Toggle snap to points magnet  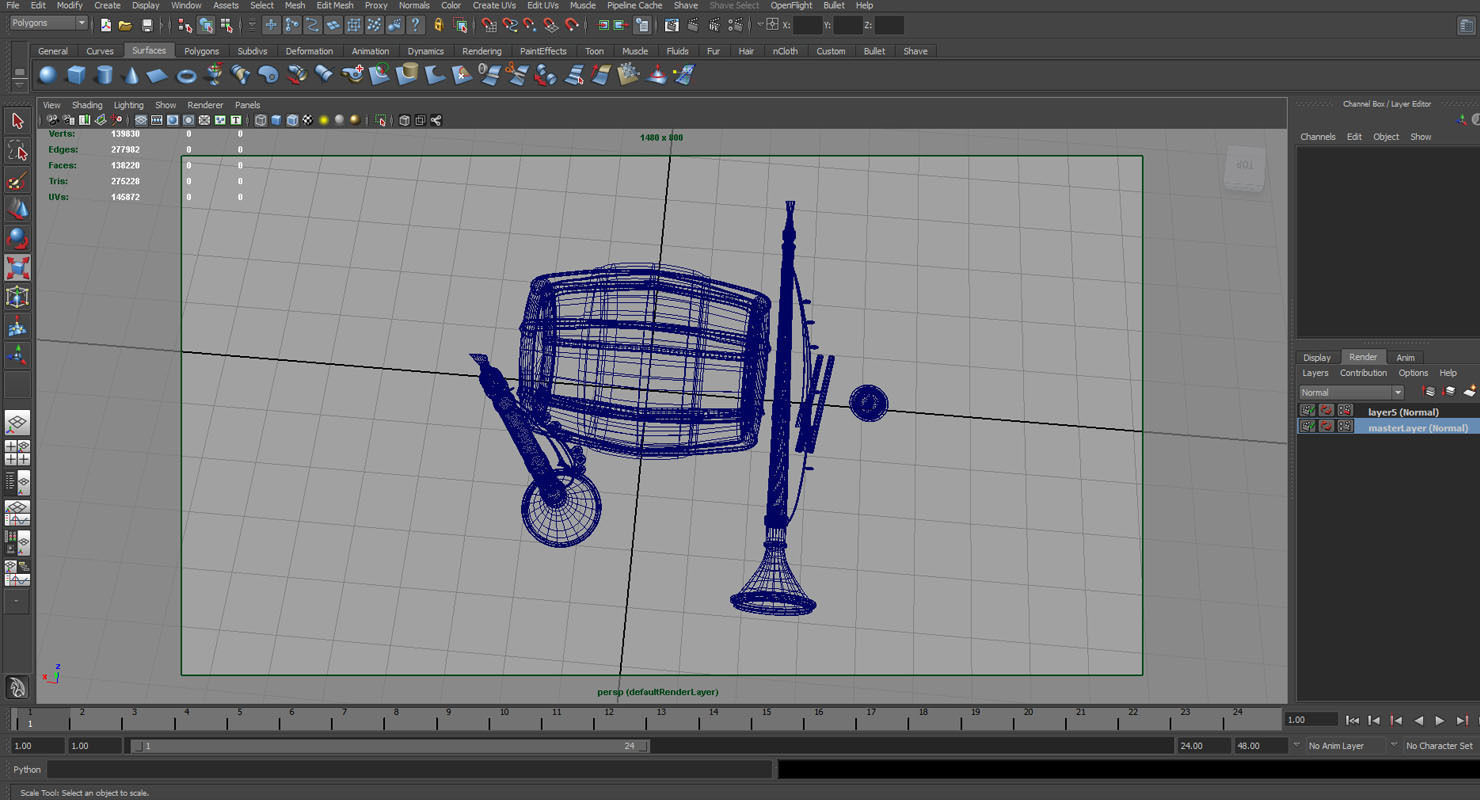(530, 25)
